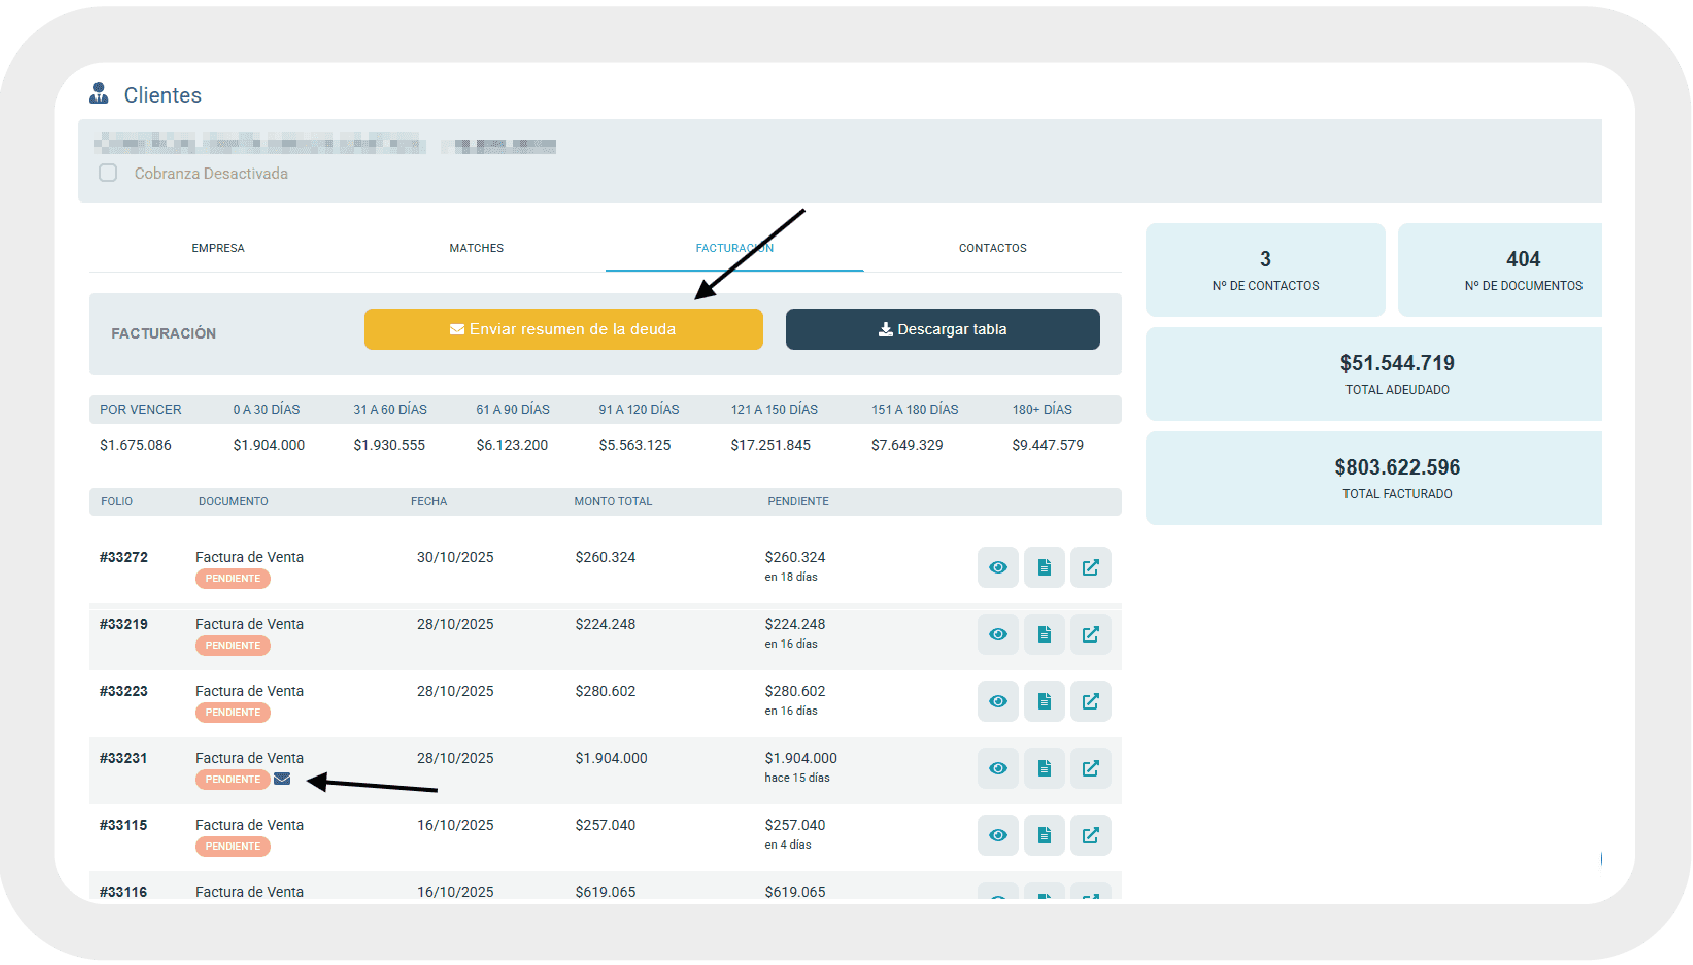1693x965 pixels.
Task: Toggle the Cobranza Desactivada checkbox
Action: pos(108,173)
